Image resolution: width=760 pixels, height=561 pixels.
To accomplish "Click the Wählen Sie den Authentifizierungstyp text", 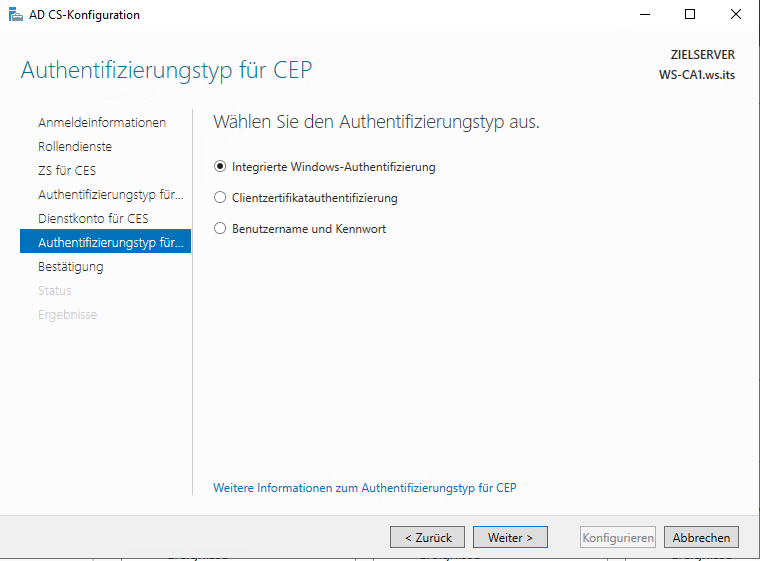I will [376, 122].
